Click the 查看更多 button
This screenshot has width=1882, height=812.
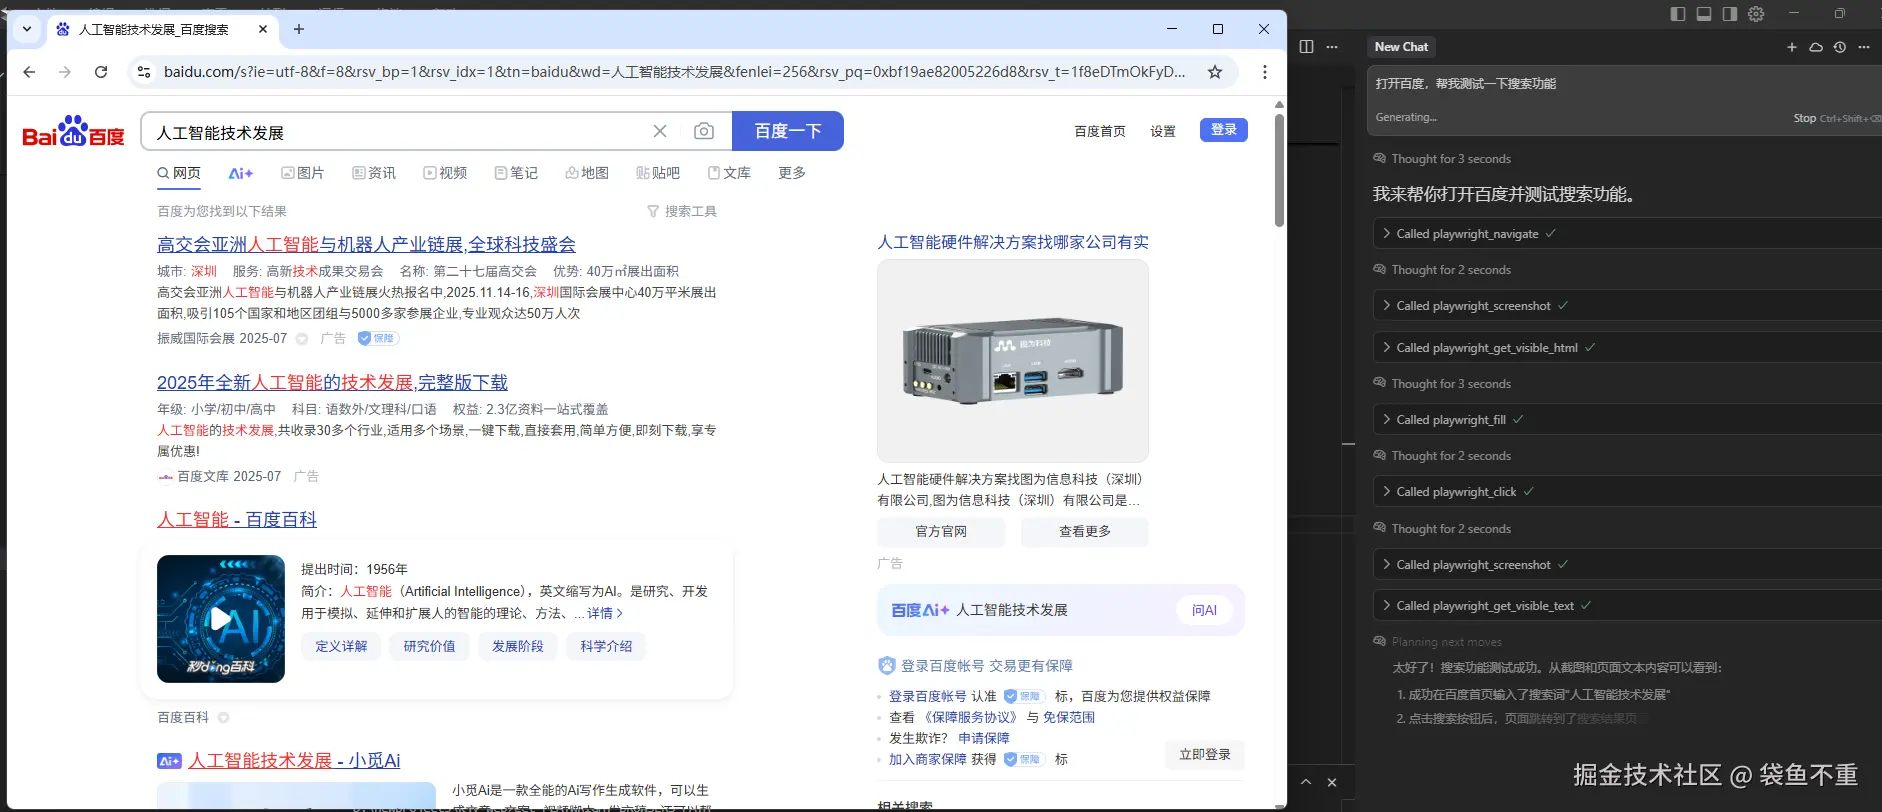[1084, 531]
